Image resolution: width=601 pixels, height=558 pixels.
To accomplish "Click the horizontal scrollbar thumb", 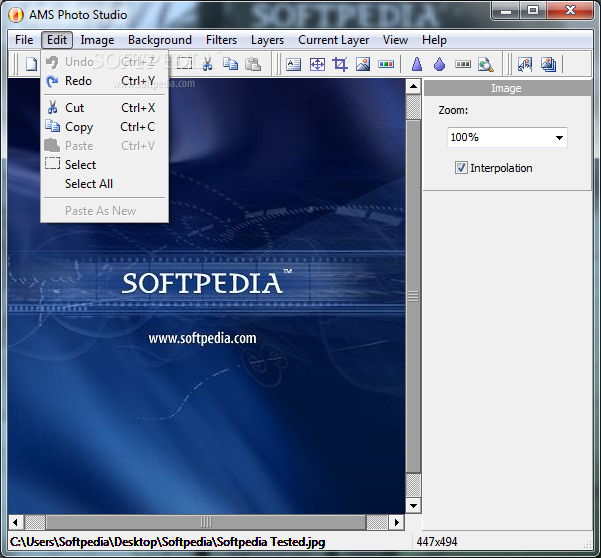I will point(206,522).
